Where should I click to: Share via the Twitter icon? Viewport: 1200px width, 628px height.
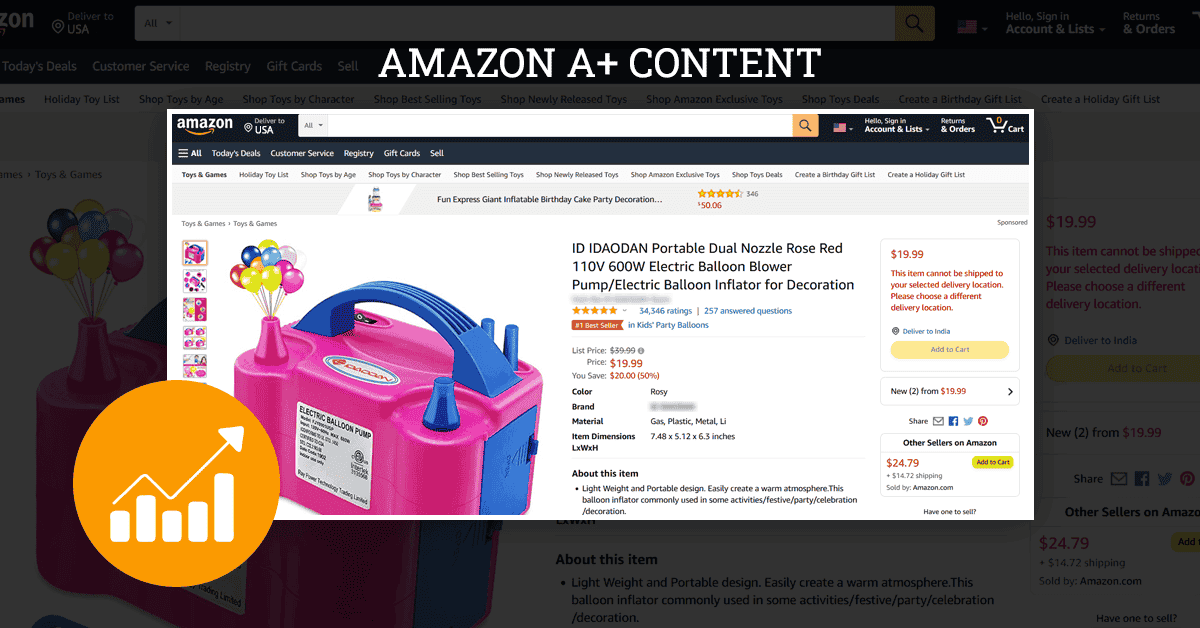[968, 421]
